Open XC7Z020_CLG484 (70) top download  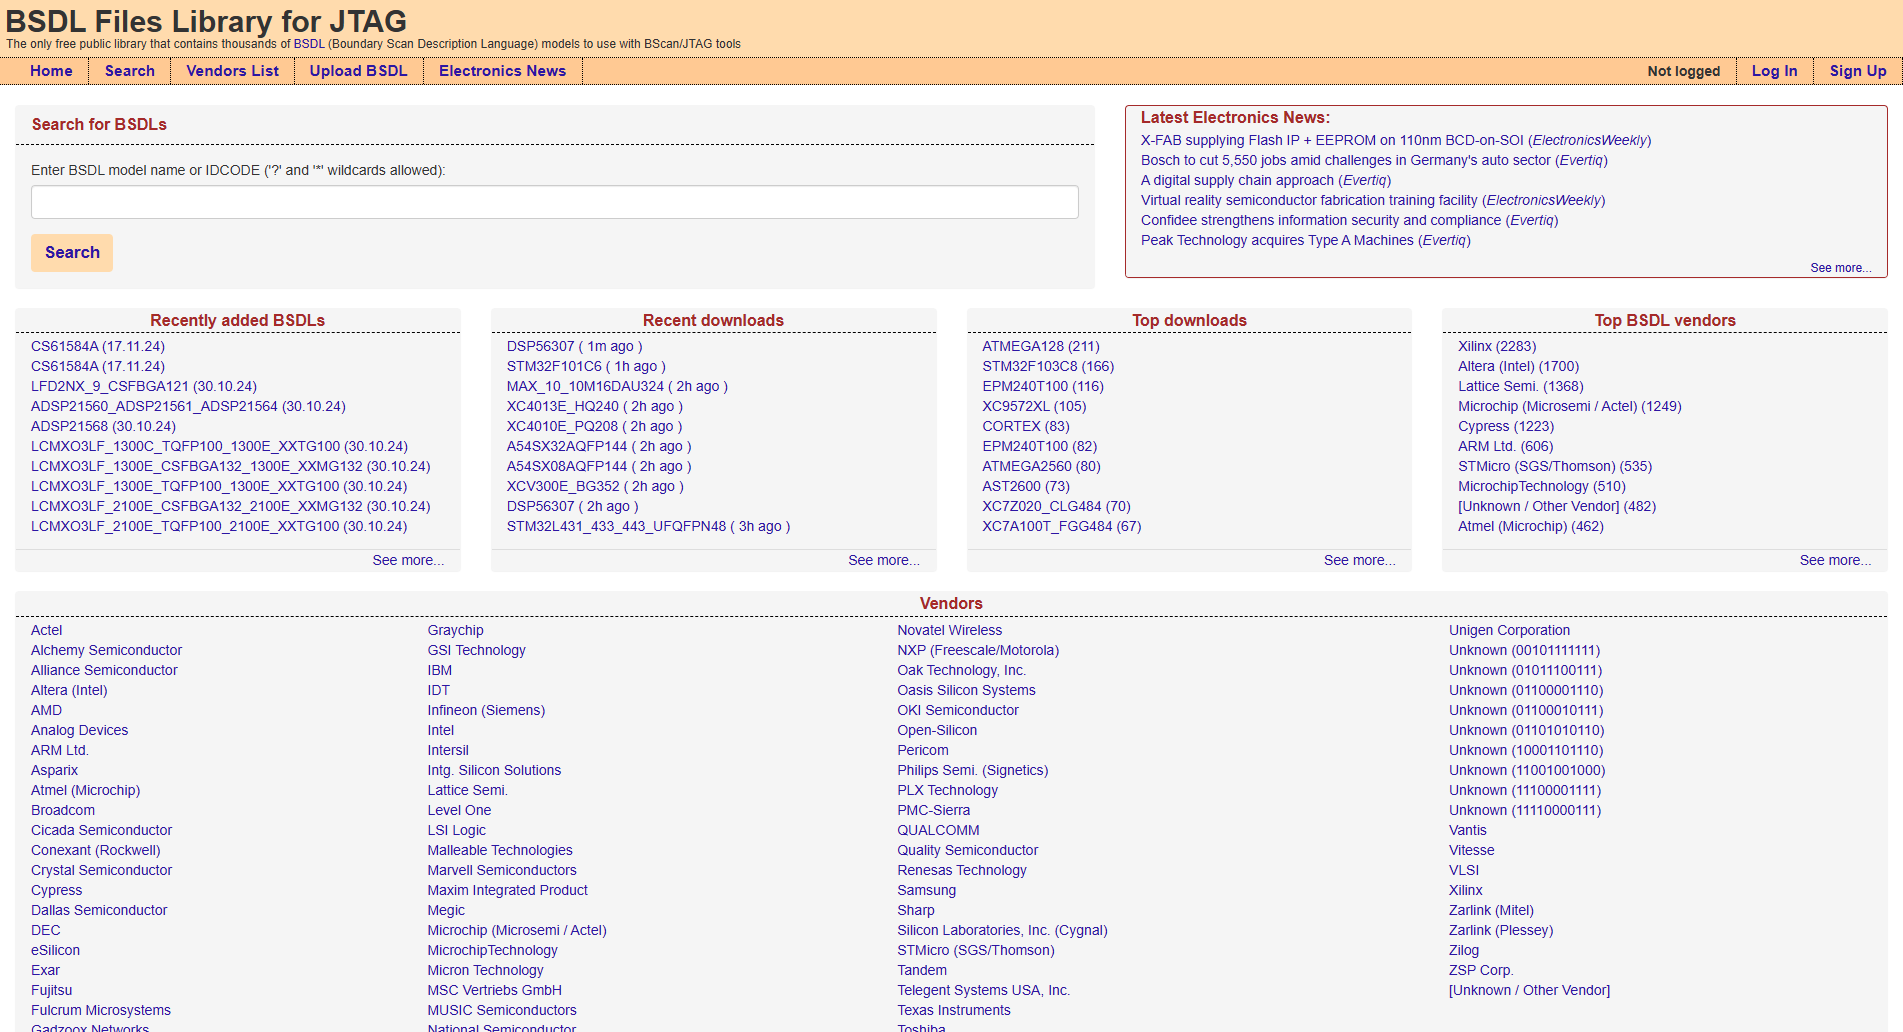(x=1056, y=506)
